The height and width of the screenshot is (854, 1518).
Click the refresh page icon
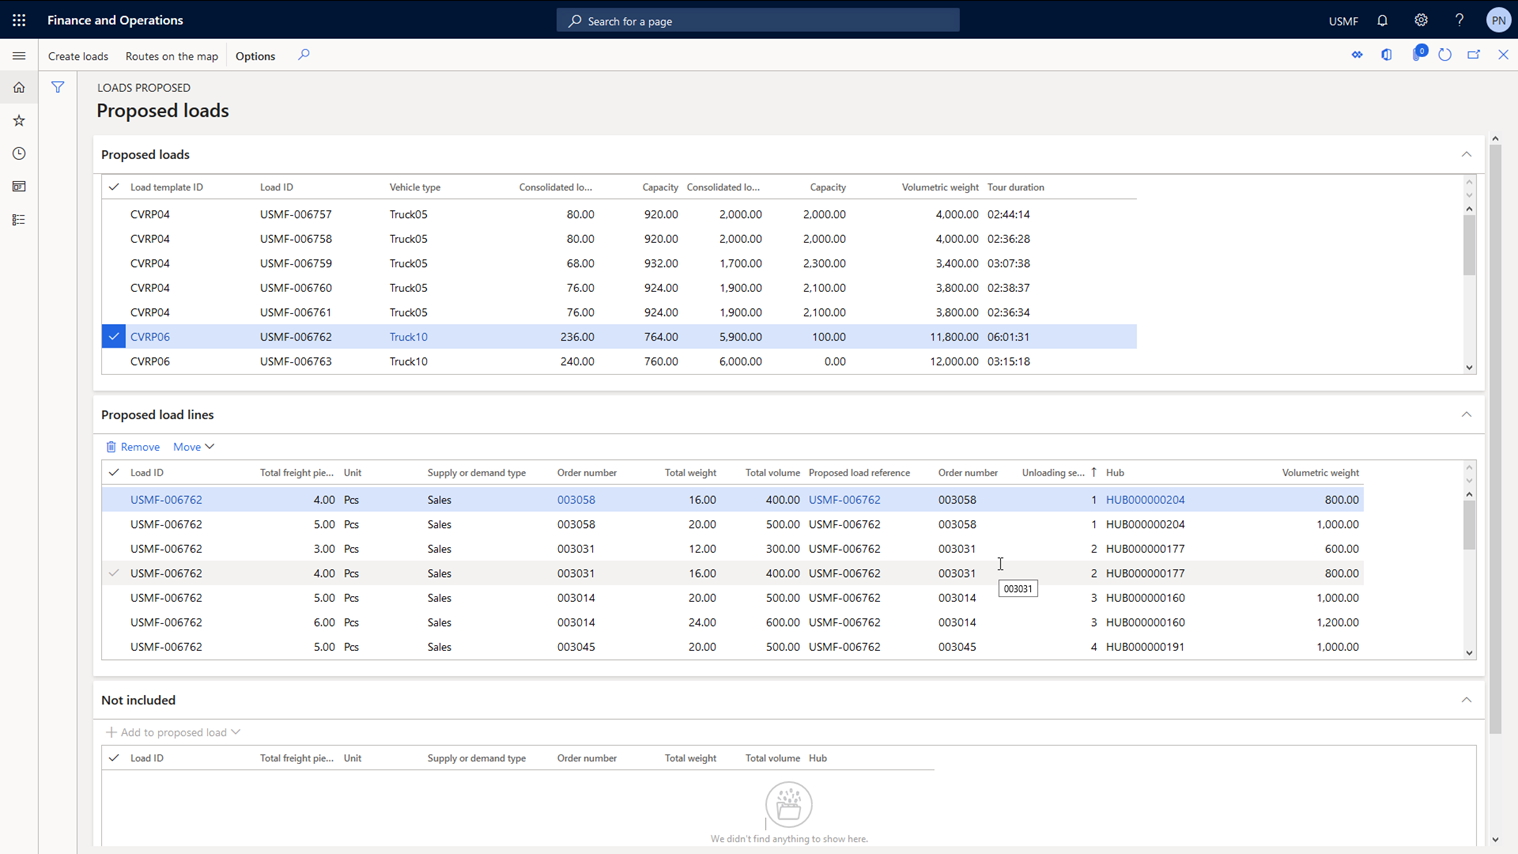click(x=1444, y=55)
